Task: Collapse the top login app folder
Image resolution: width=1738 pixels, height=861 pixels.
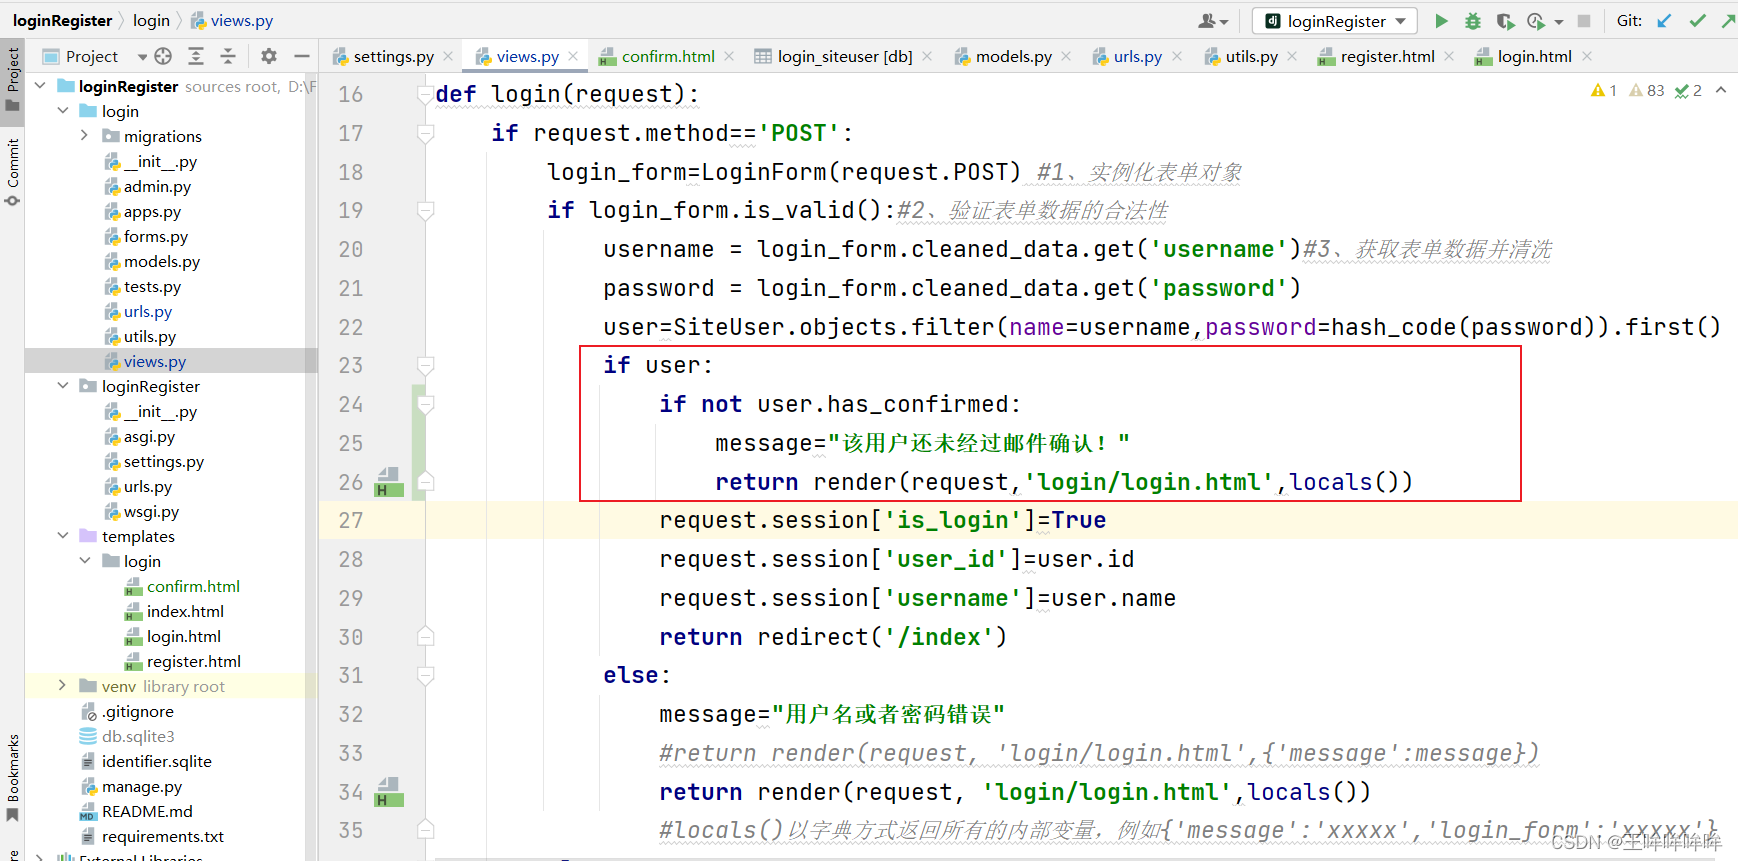Action: [x=63, y=111]
